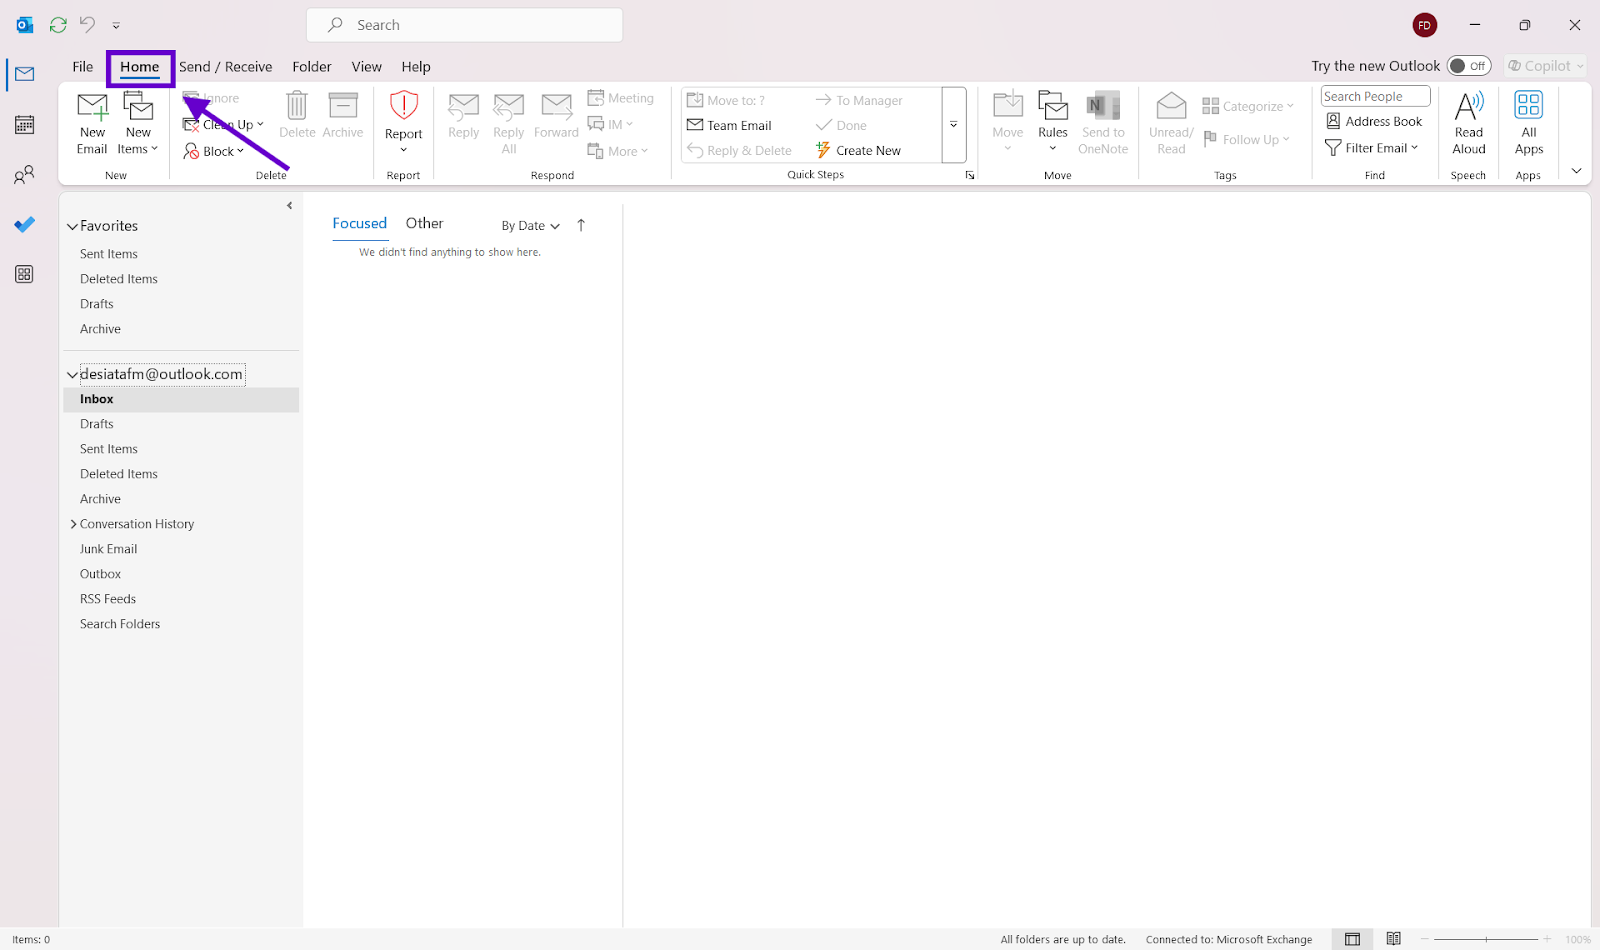Open the Rules icon in Move group
Image resolution: width=1600 pixels, height=950 pixels.
click(x=1052, y=122)
